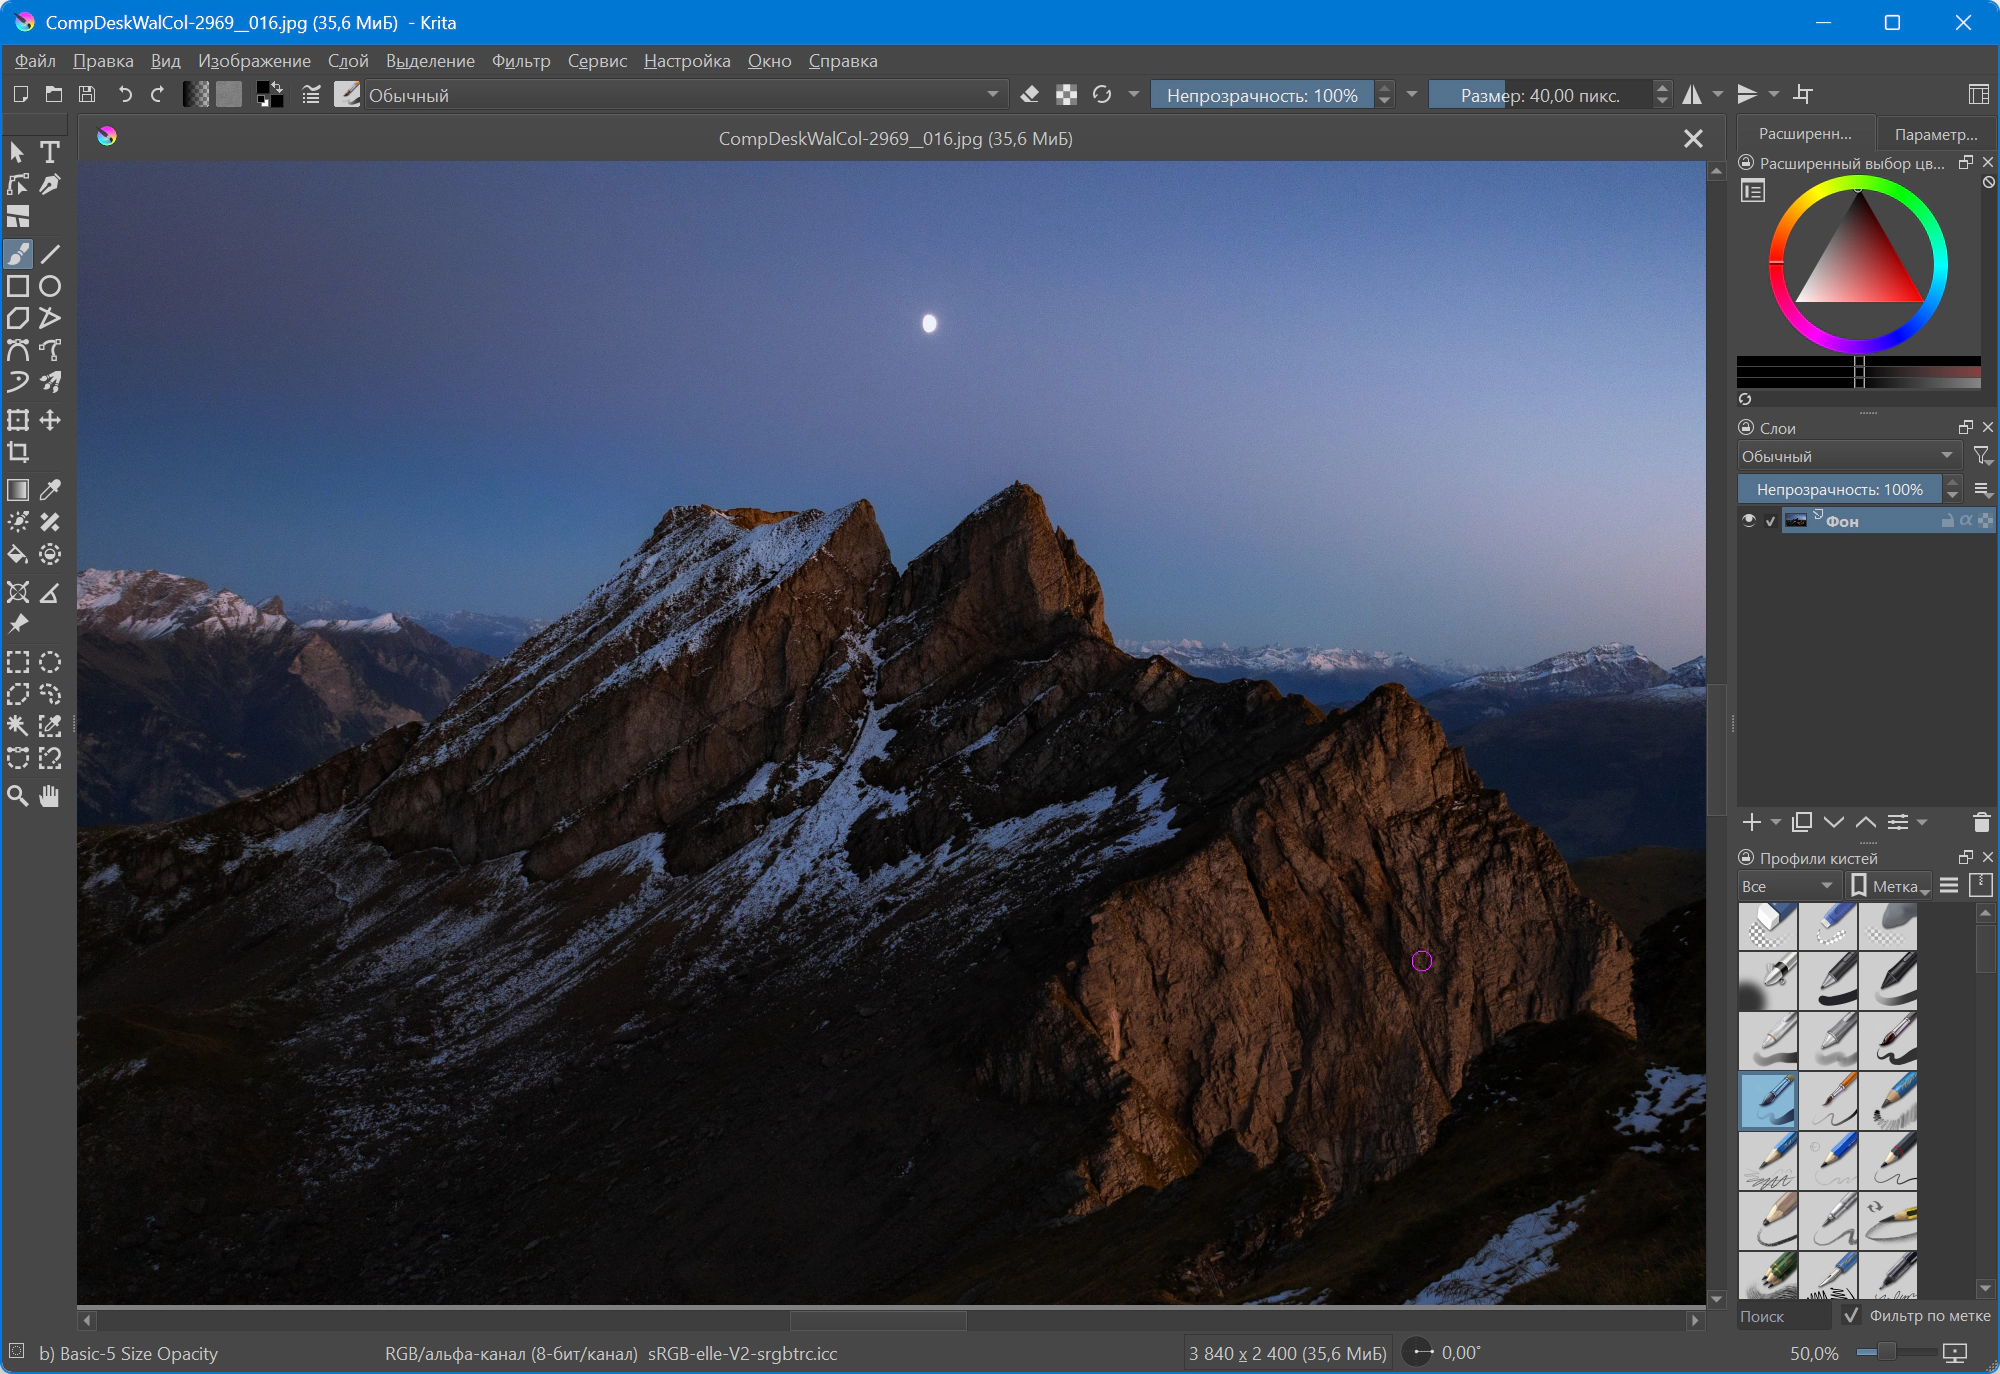
Task: Select the Polygon tool
Action: click(18, 319)
